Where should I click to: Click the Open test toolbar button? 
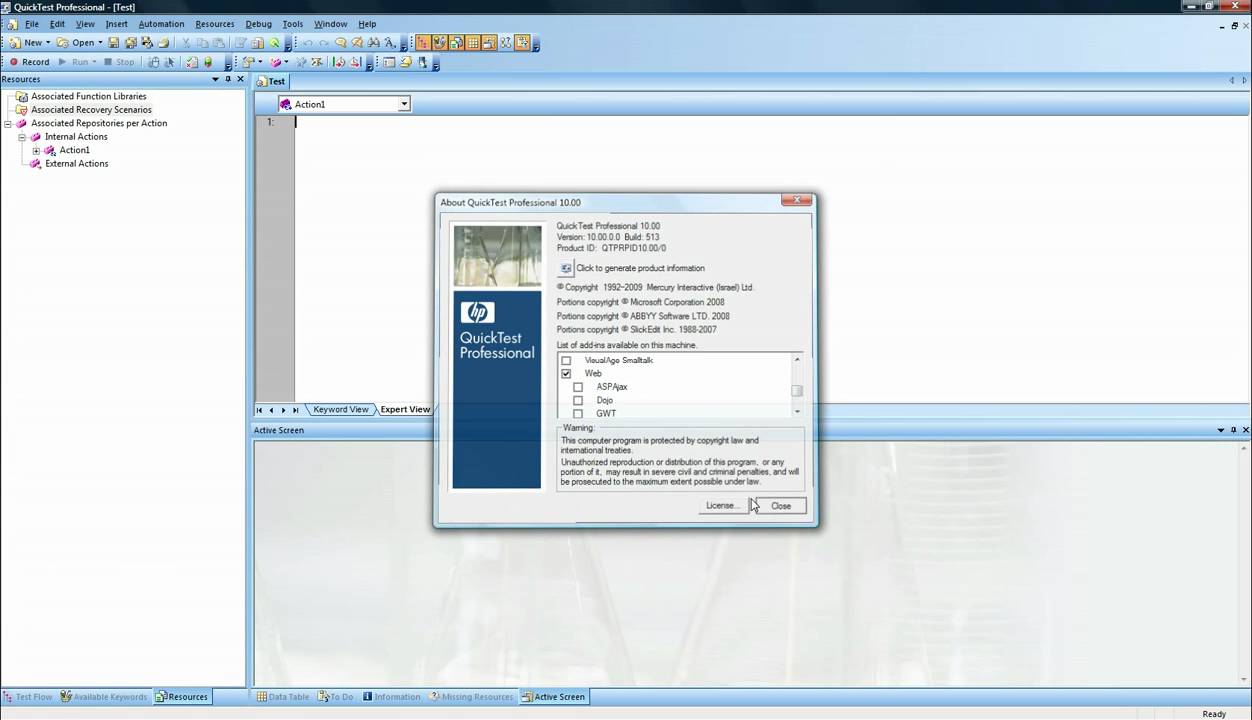click(x=76, y=43)
